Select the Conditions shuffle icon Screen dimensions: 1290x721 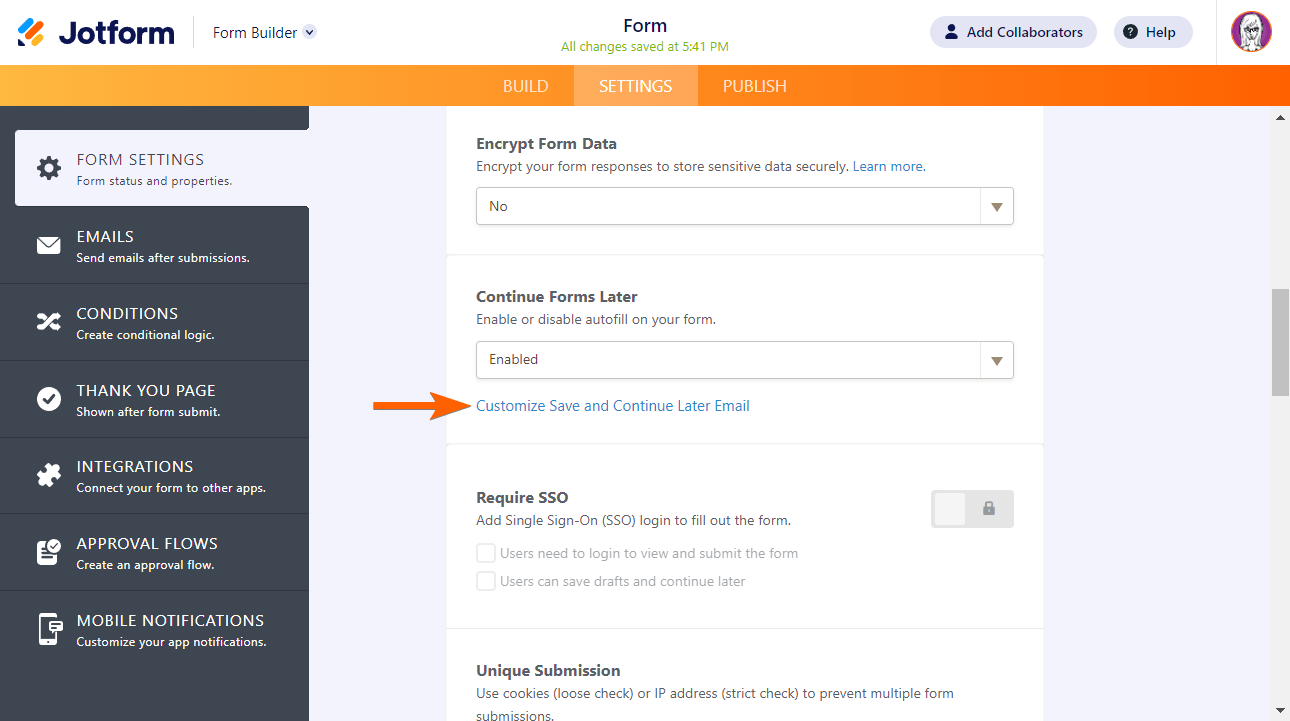tap(49, 322)
